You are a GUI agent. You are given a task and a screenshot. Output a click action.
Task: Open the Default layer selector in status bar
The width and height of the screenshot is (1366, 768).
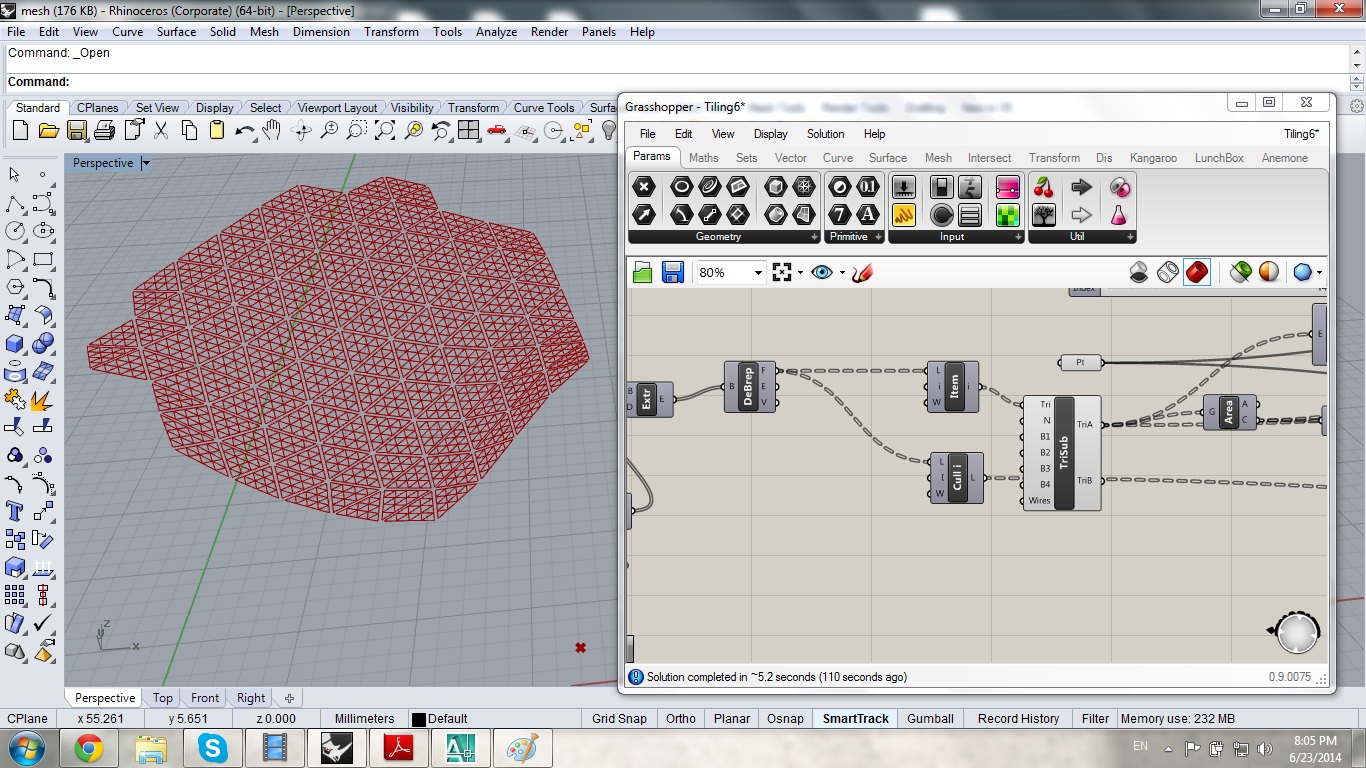point(440,718)
